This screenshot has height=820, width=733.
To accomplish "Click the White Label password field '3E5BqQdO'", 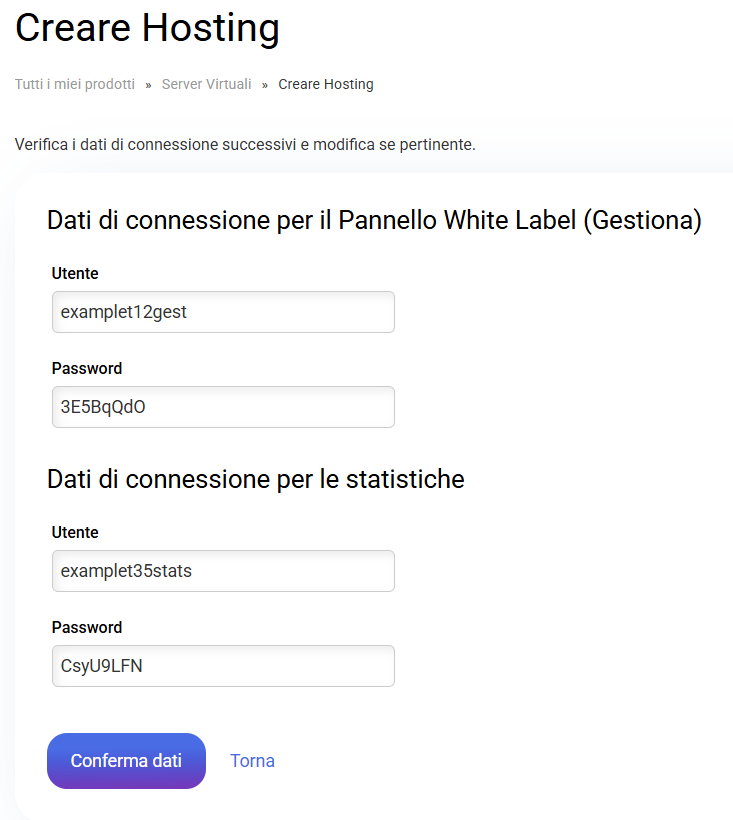I will coord(223,407).
